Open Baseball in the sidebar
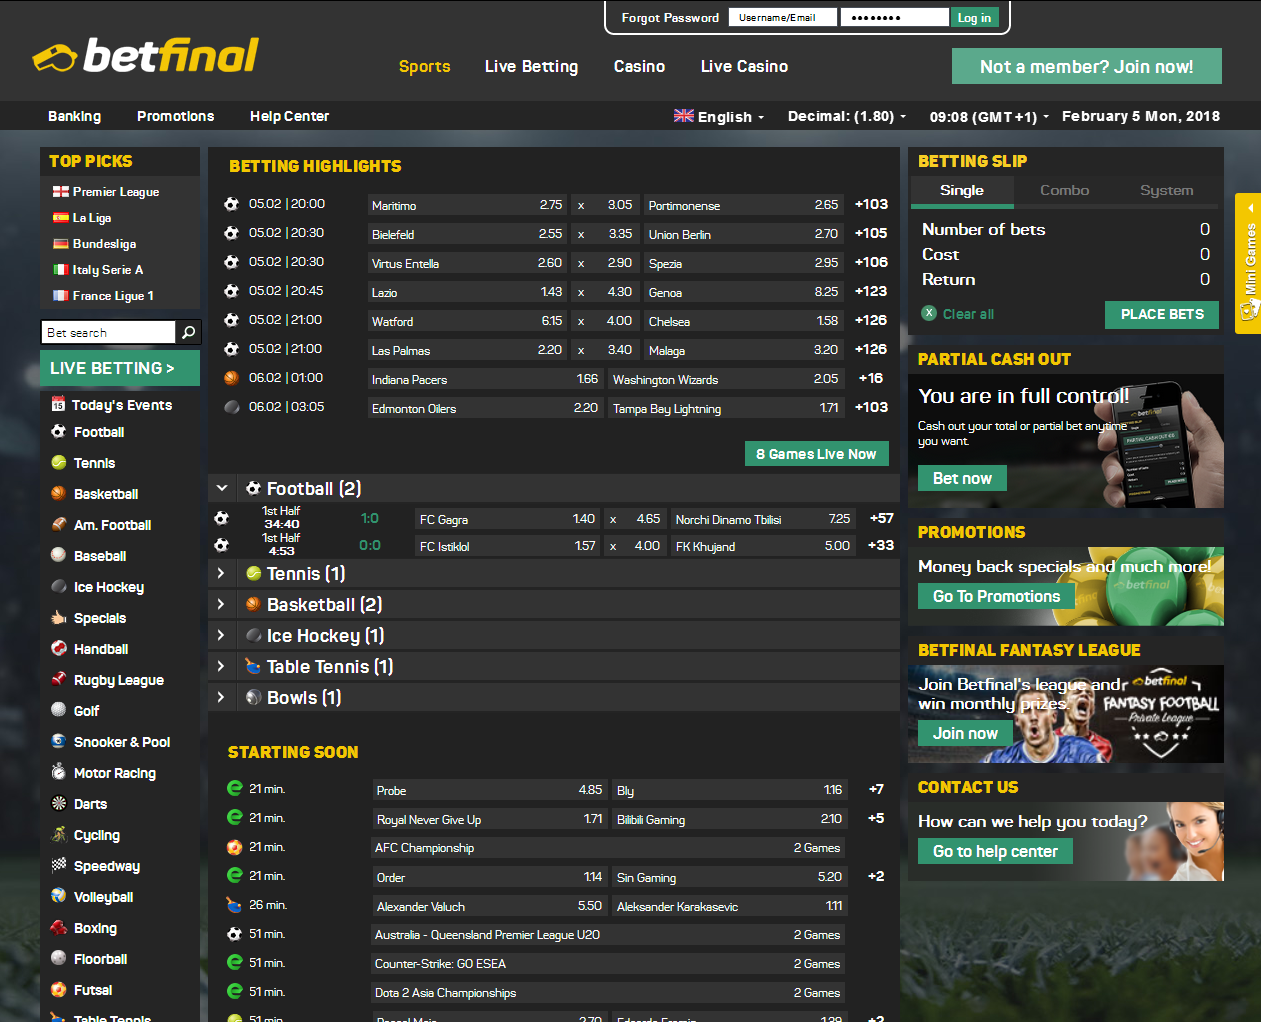This screenshot has height=1022, width=1261. 100,556
